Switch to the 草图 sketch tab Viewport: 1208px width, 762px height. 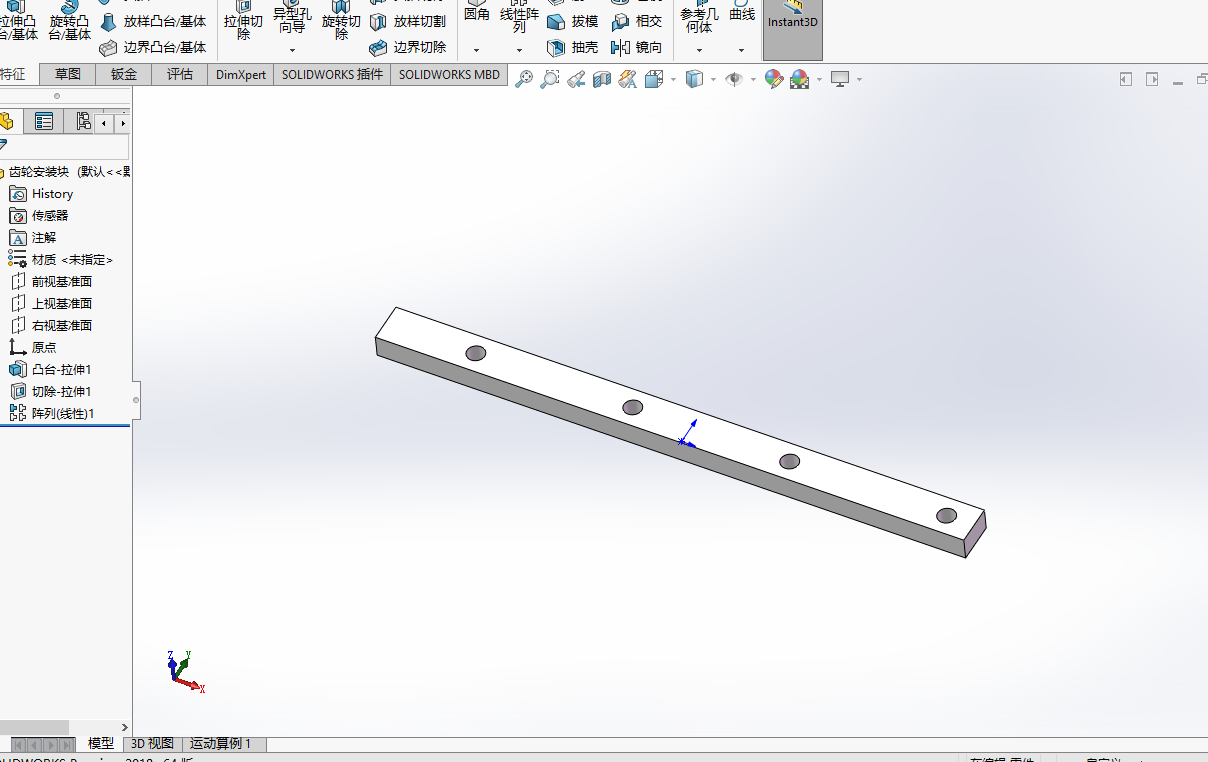pyautogui.click(x=68, y=74)
